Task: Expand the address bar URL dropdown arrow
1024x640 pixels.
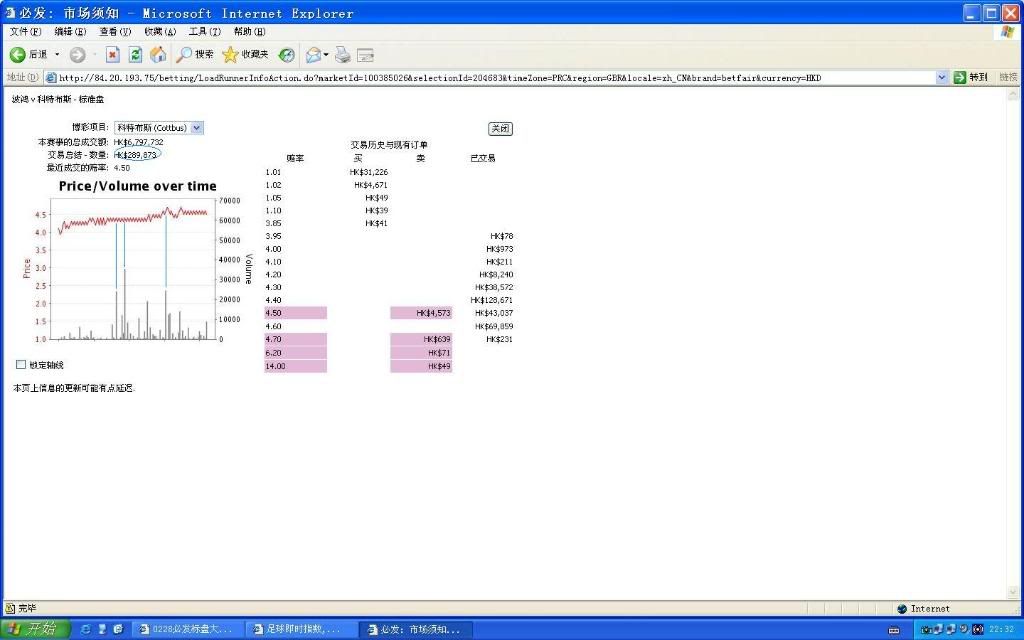Action: tap(942, 78)
